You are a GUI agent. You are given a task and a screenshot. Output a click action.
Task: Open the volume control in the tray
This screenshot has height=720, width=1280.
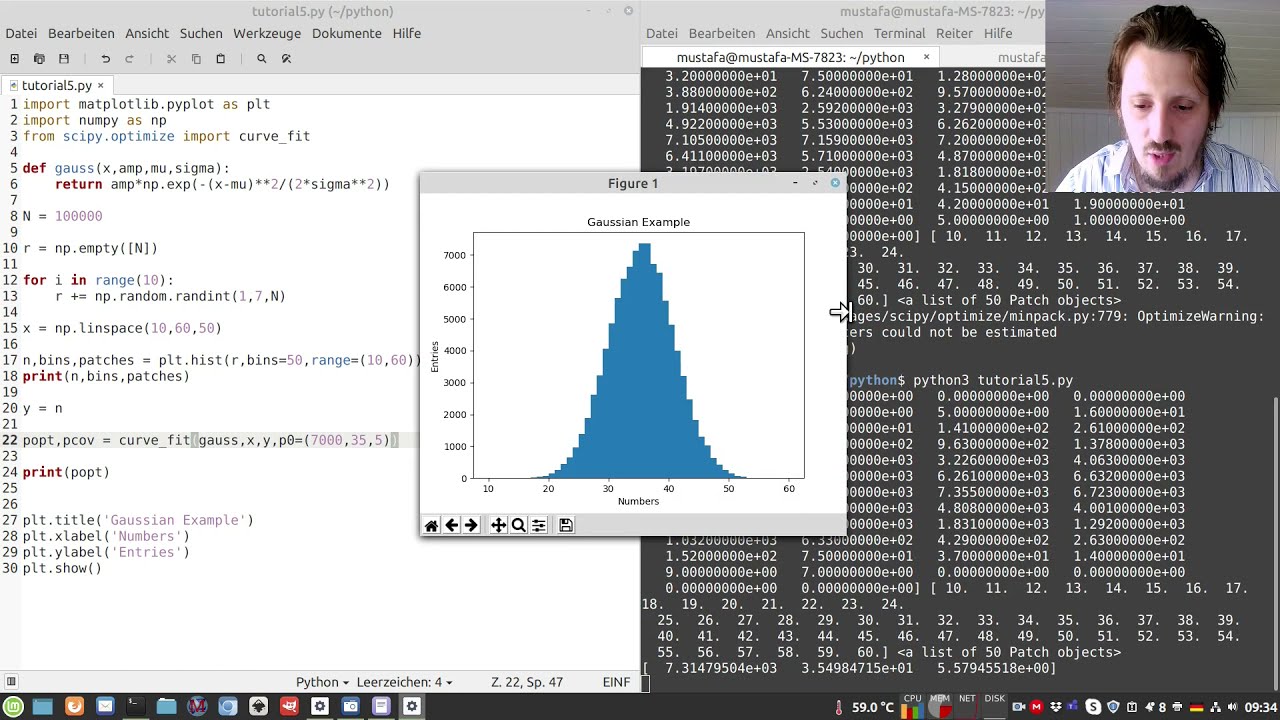[x=1234, y=707]
